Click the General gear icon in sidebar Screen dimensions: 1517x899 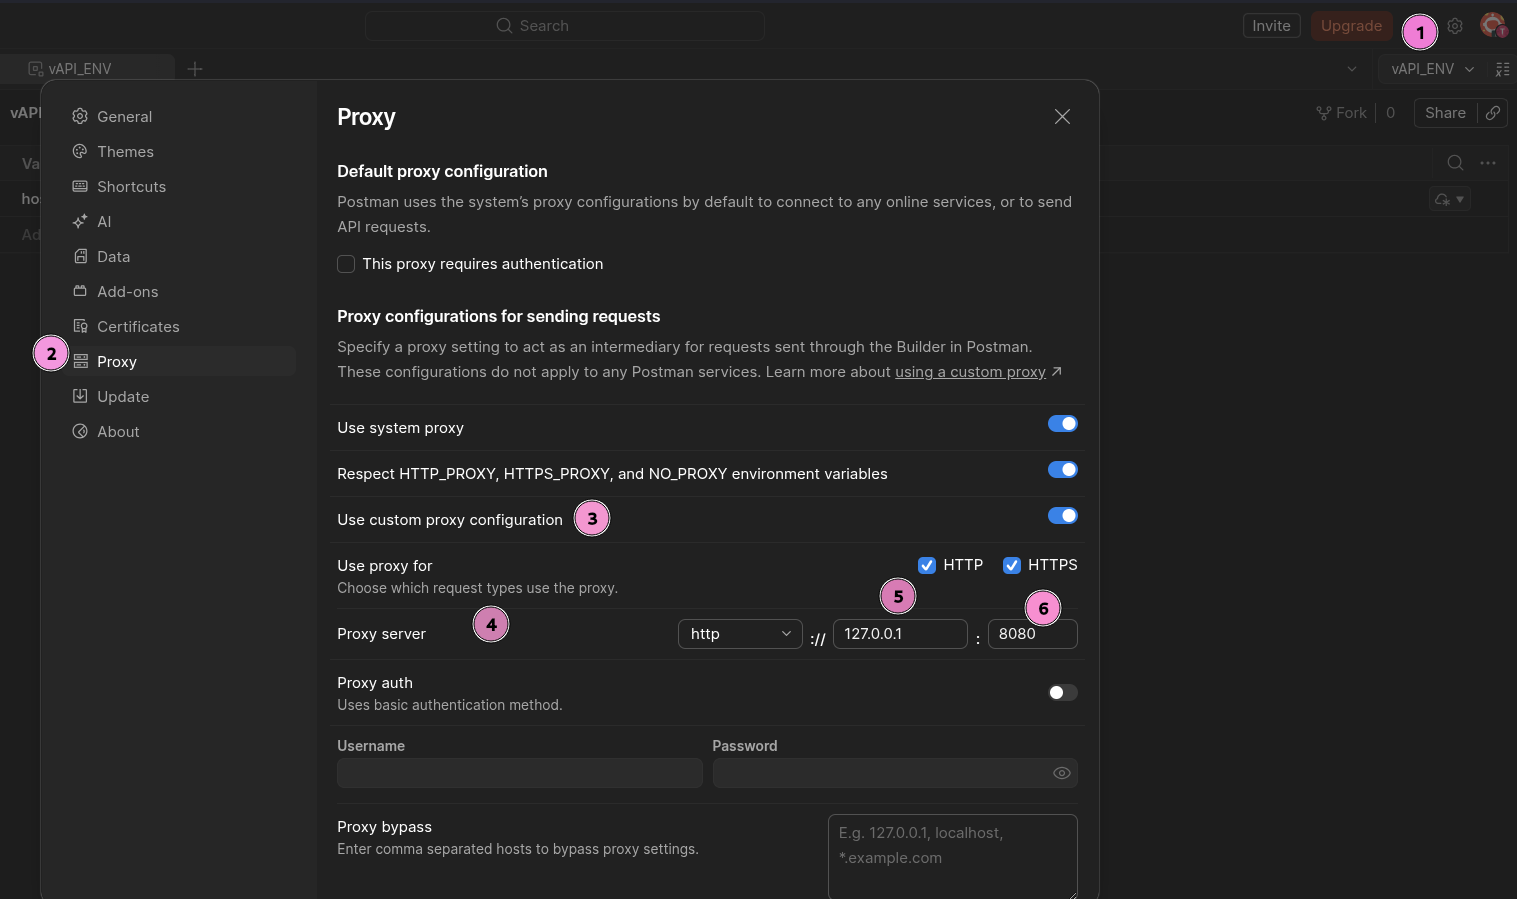[x=80, y=117]
